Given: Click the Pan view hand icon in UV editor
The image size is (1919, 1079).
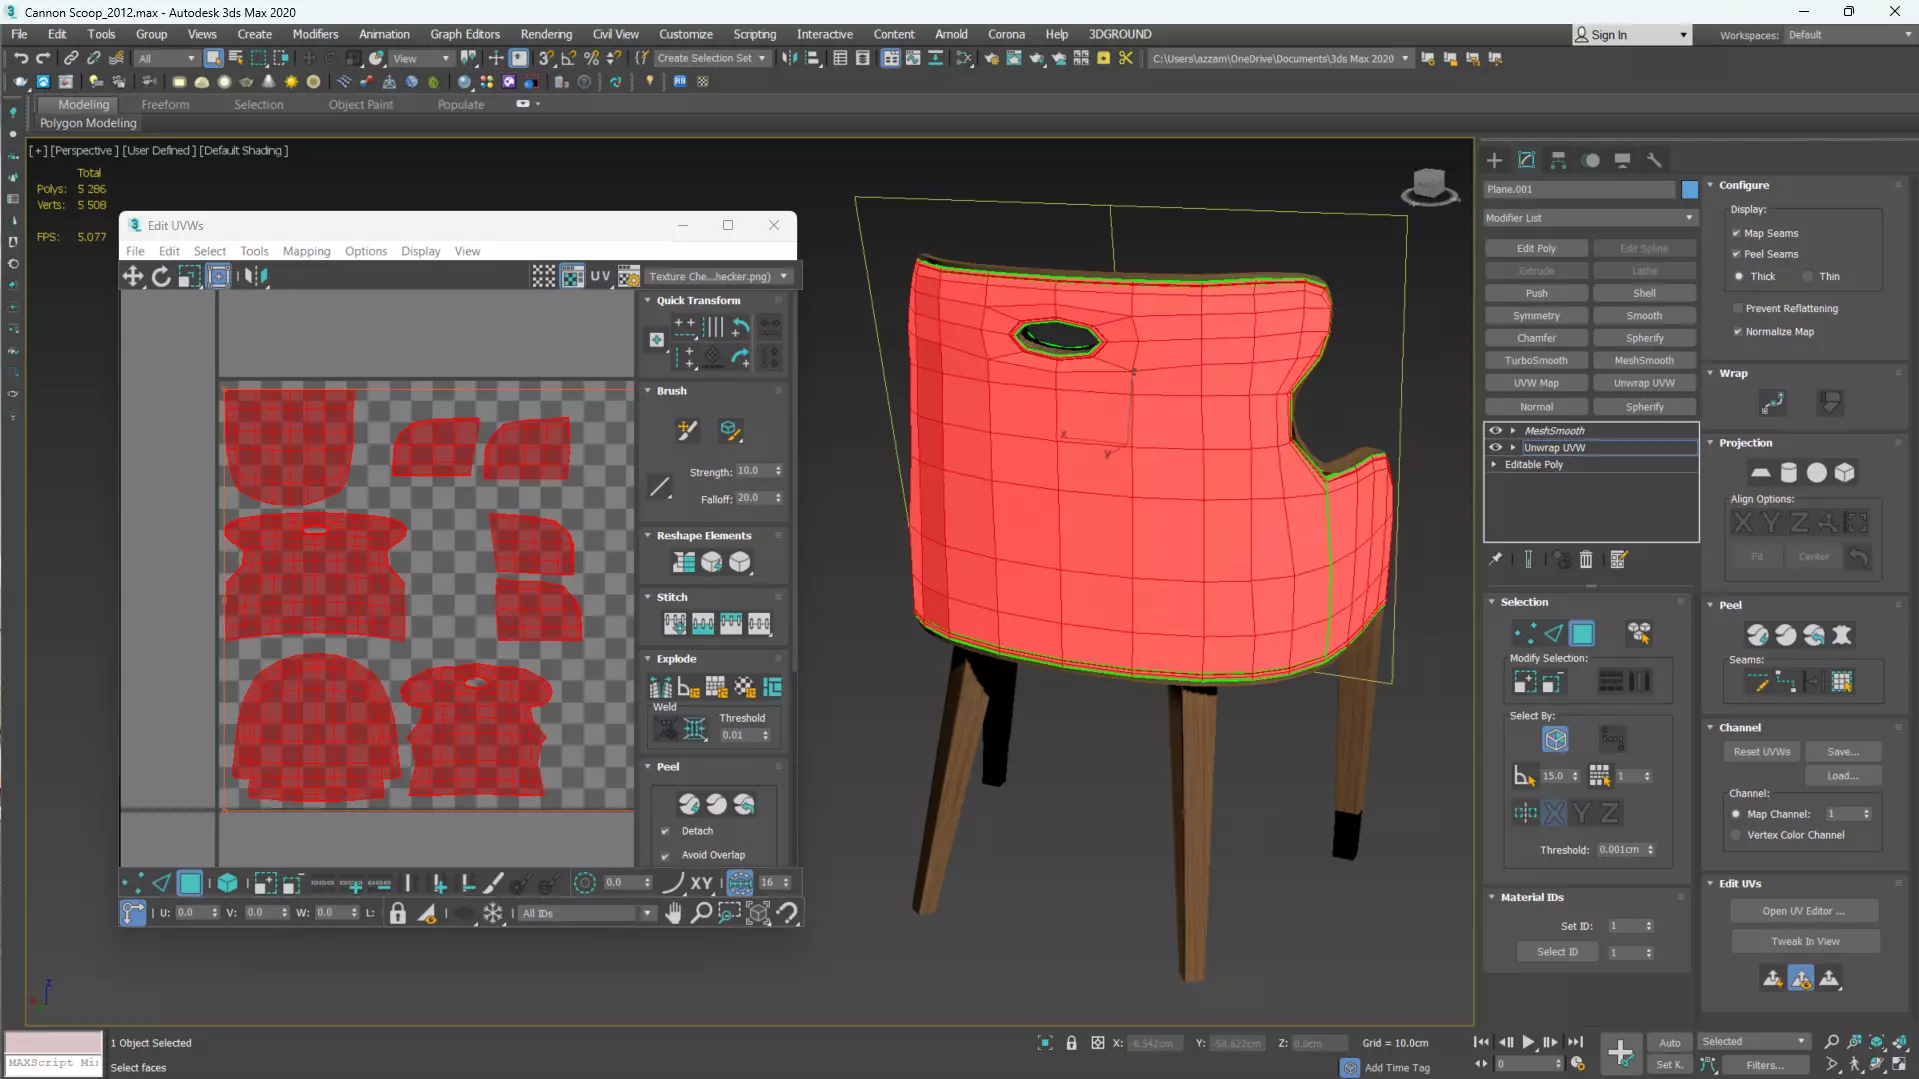Looking at the screenshot, I should coord(673,913).
